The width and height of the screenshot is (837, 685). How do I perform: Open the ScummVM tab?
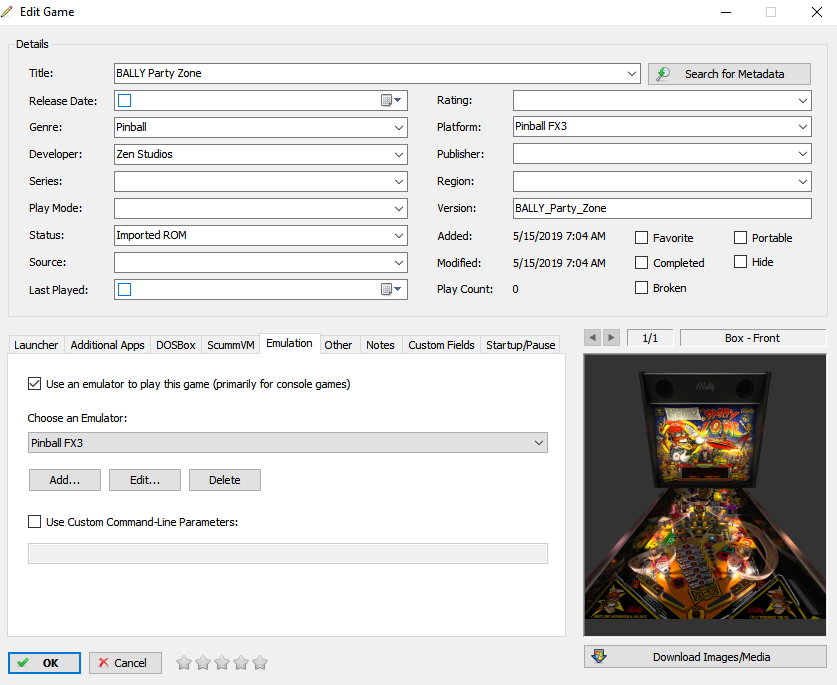[x=231, y=345]
